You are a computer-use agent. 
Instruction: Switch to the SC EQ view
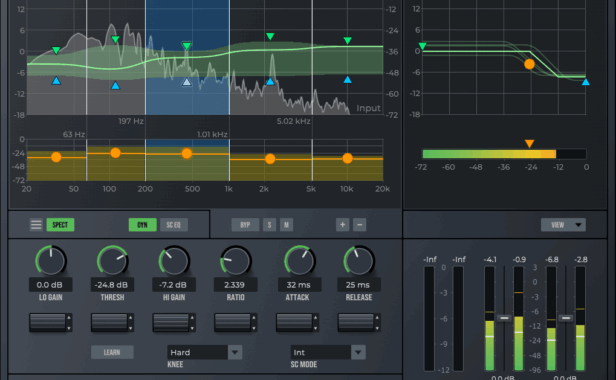[x=174, y=225]
